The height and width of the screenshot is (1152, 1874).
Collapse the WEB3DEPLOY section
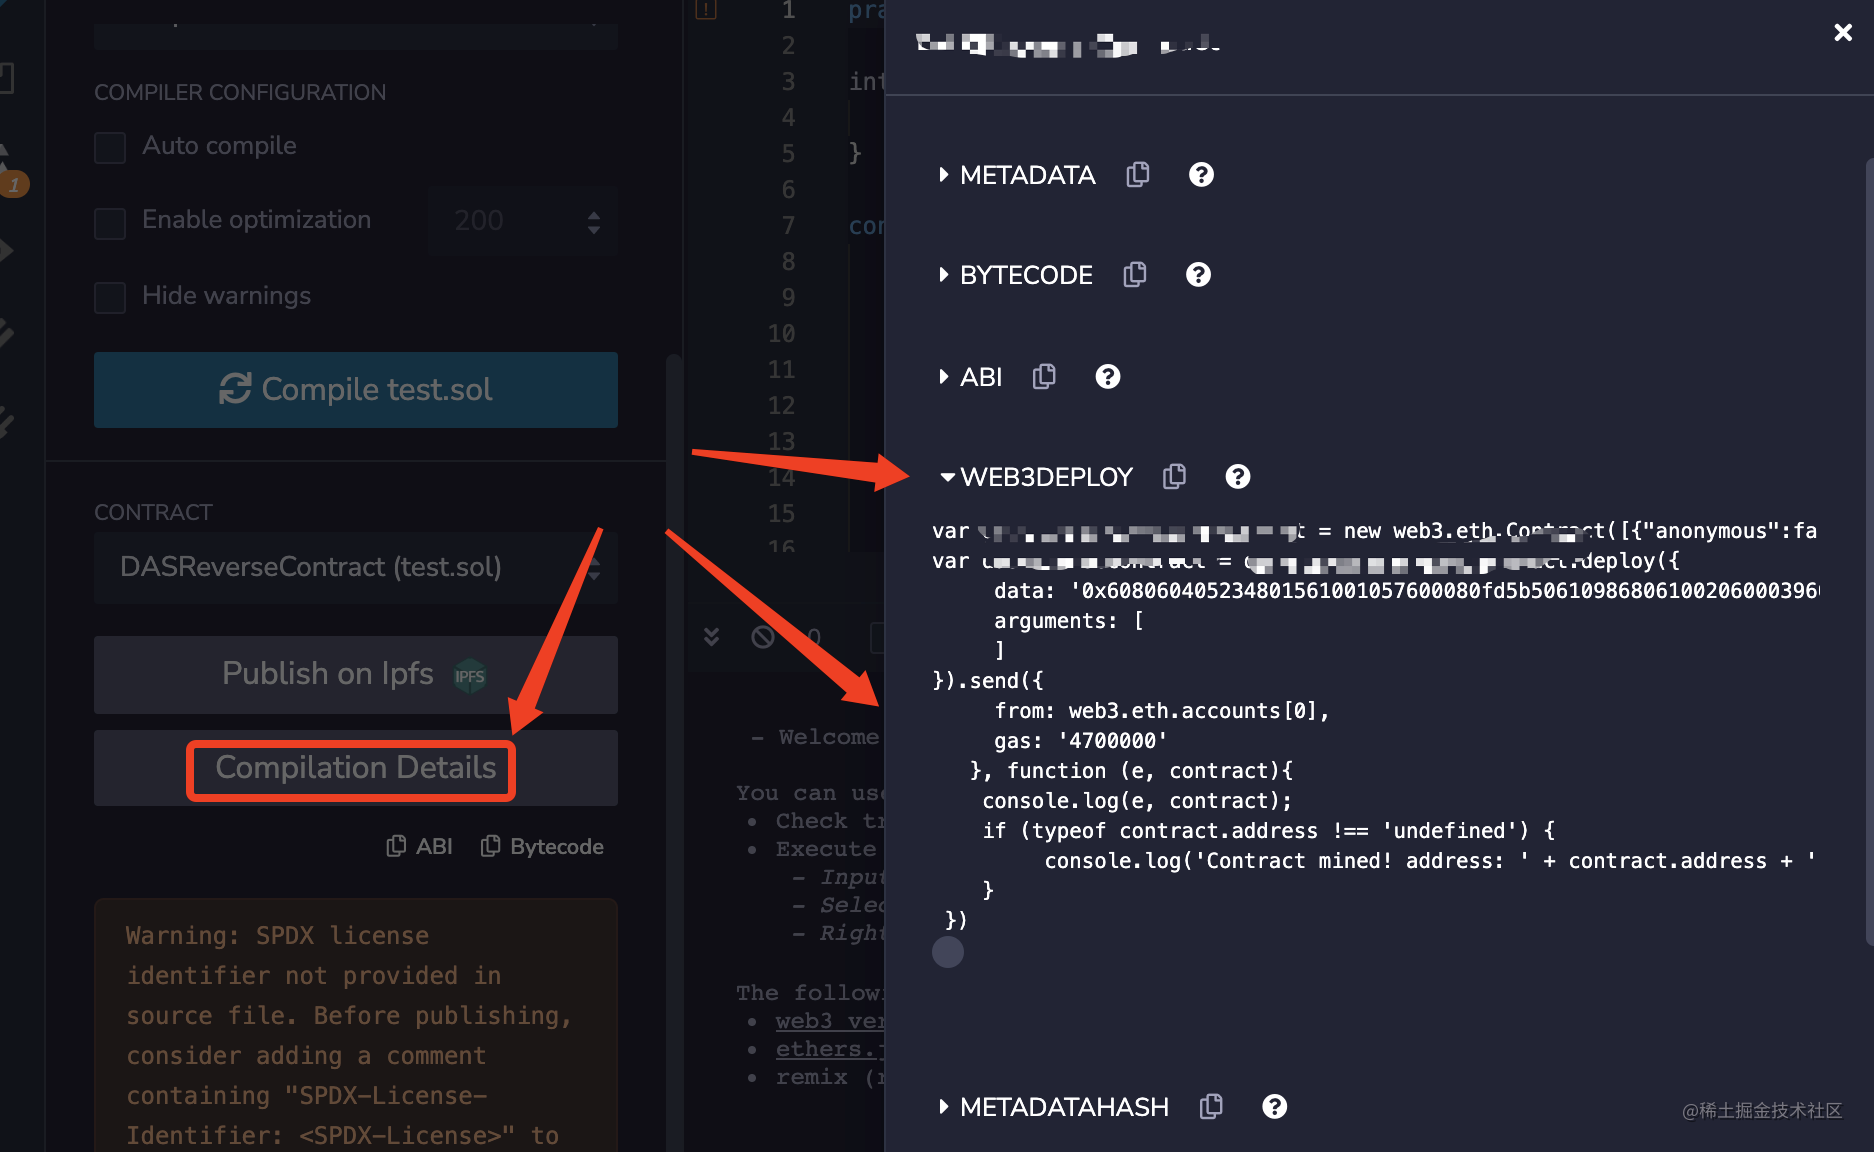click(x=947, y=477)
